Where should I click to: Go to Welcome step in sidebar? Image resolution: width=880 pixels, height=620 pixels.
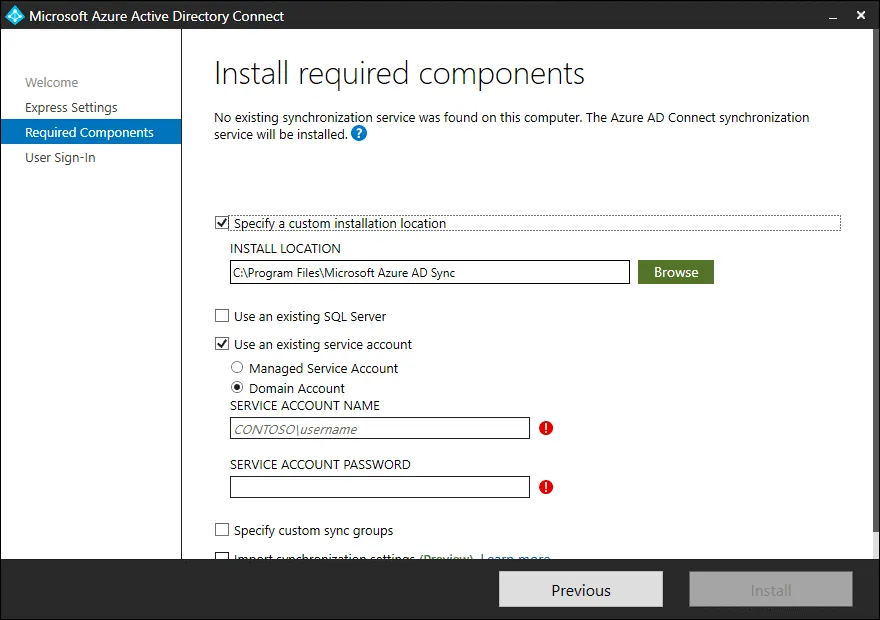click(x=51, y=82)
